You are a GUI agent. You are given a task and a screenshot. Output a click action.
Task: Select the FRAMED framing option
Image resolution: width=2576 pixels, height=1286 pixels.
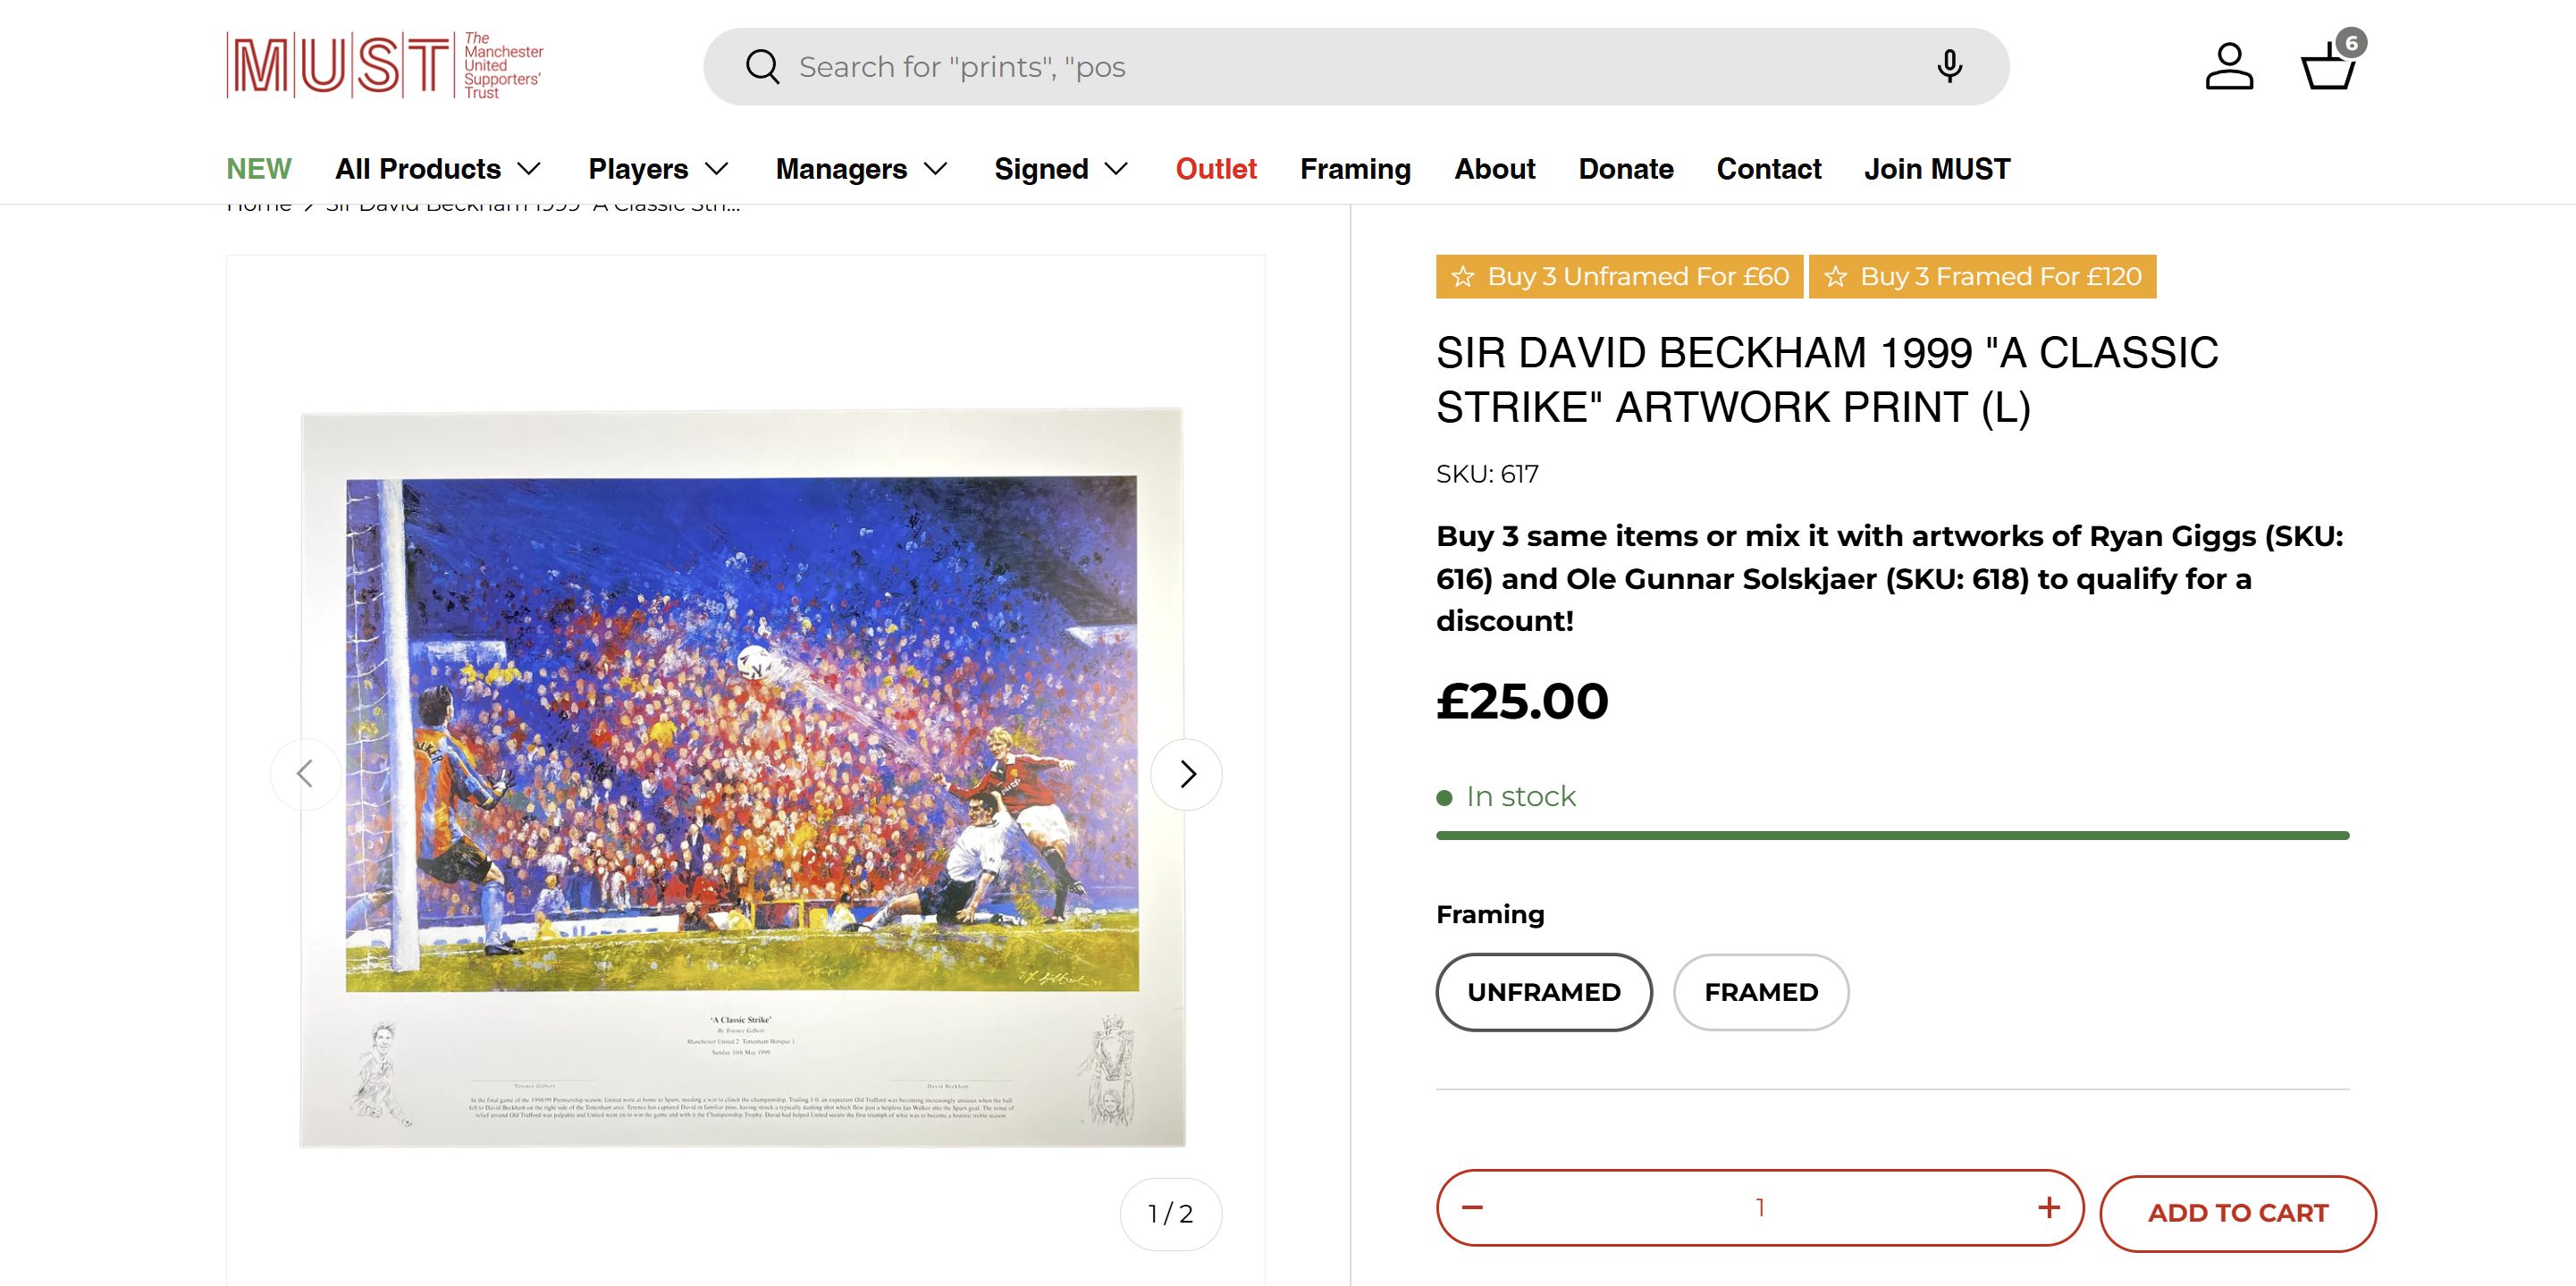pyautogui.click(x=1761, y=992)
